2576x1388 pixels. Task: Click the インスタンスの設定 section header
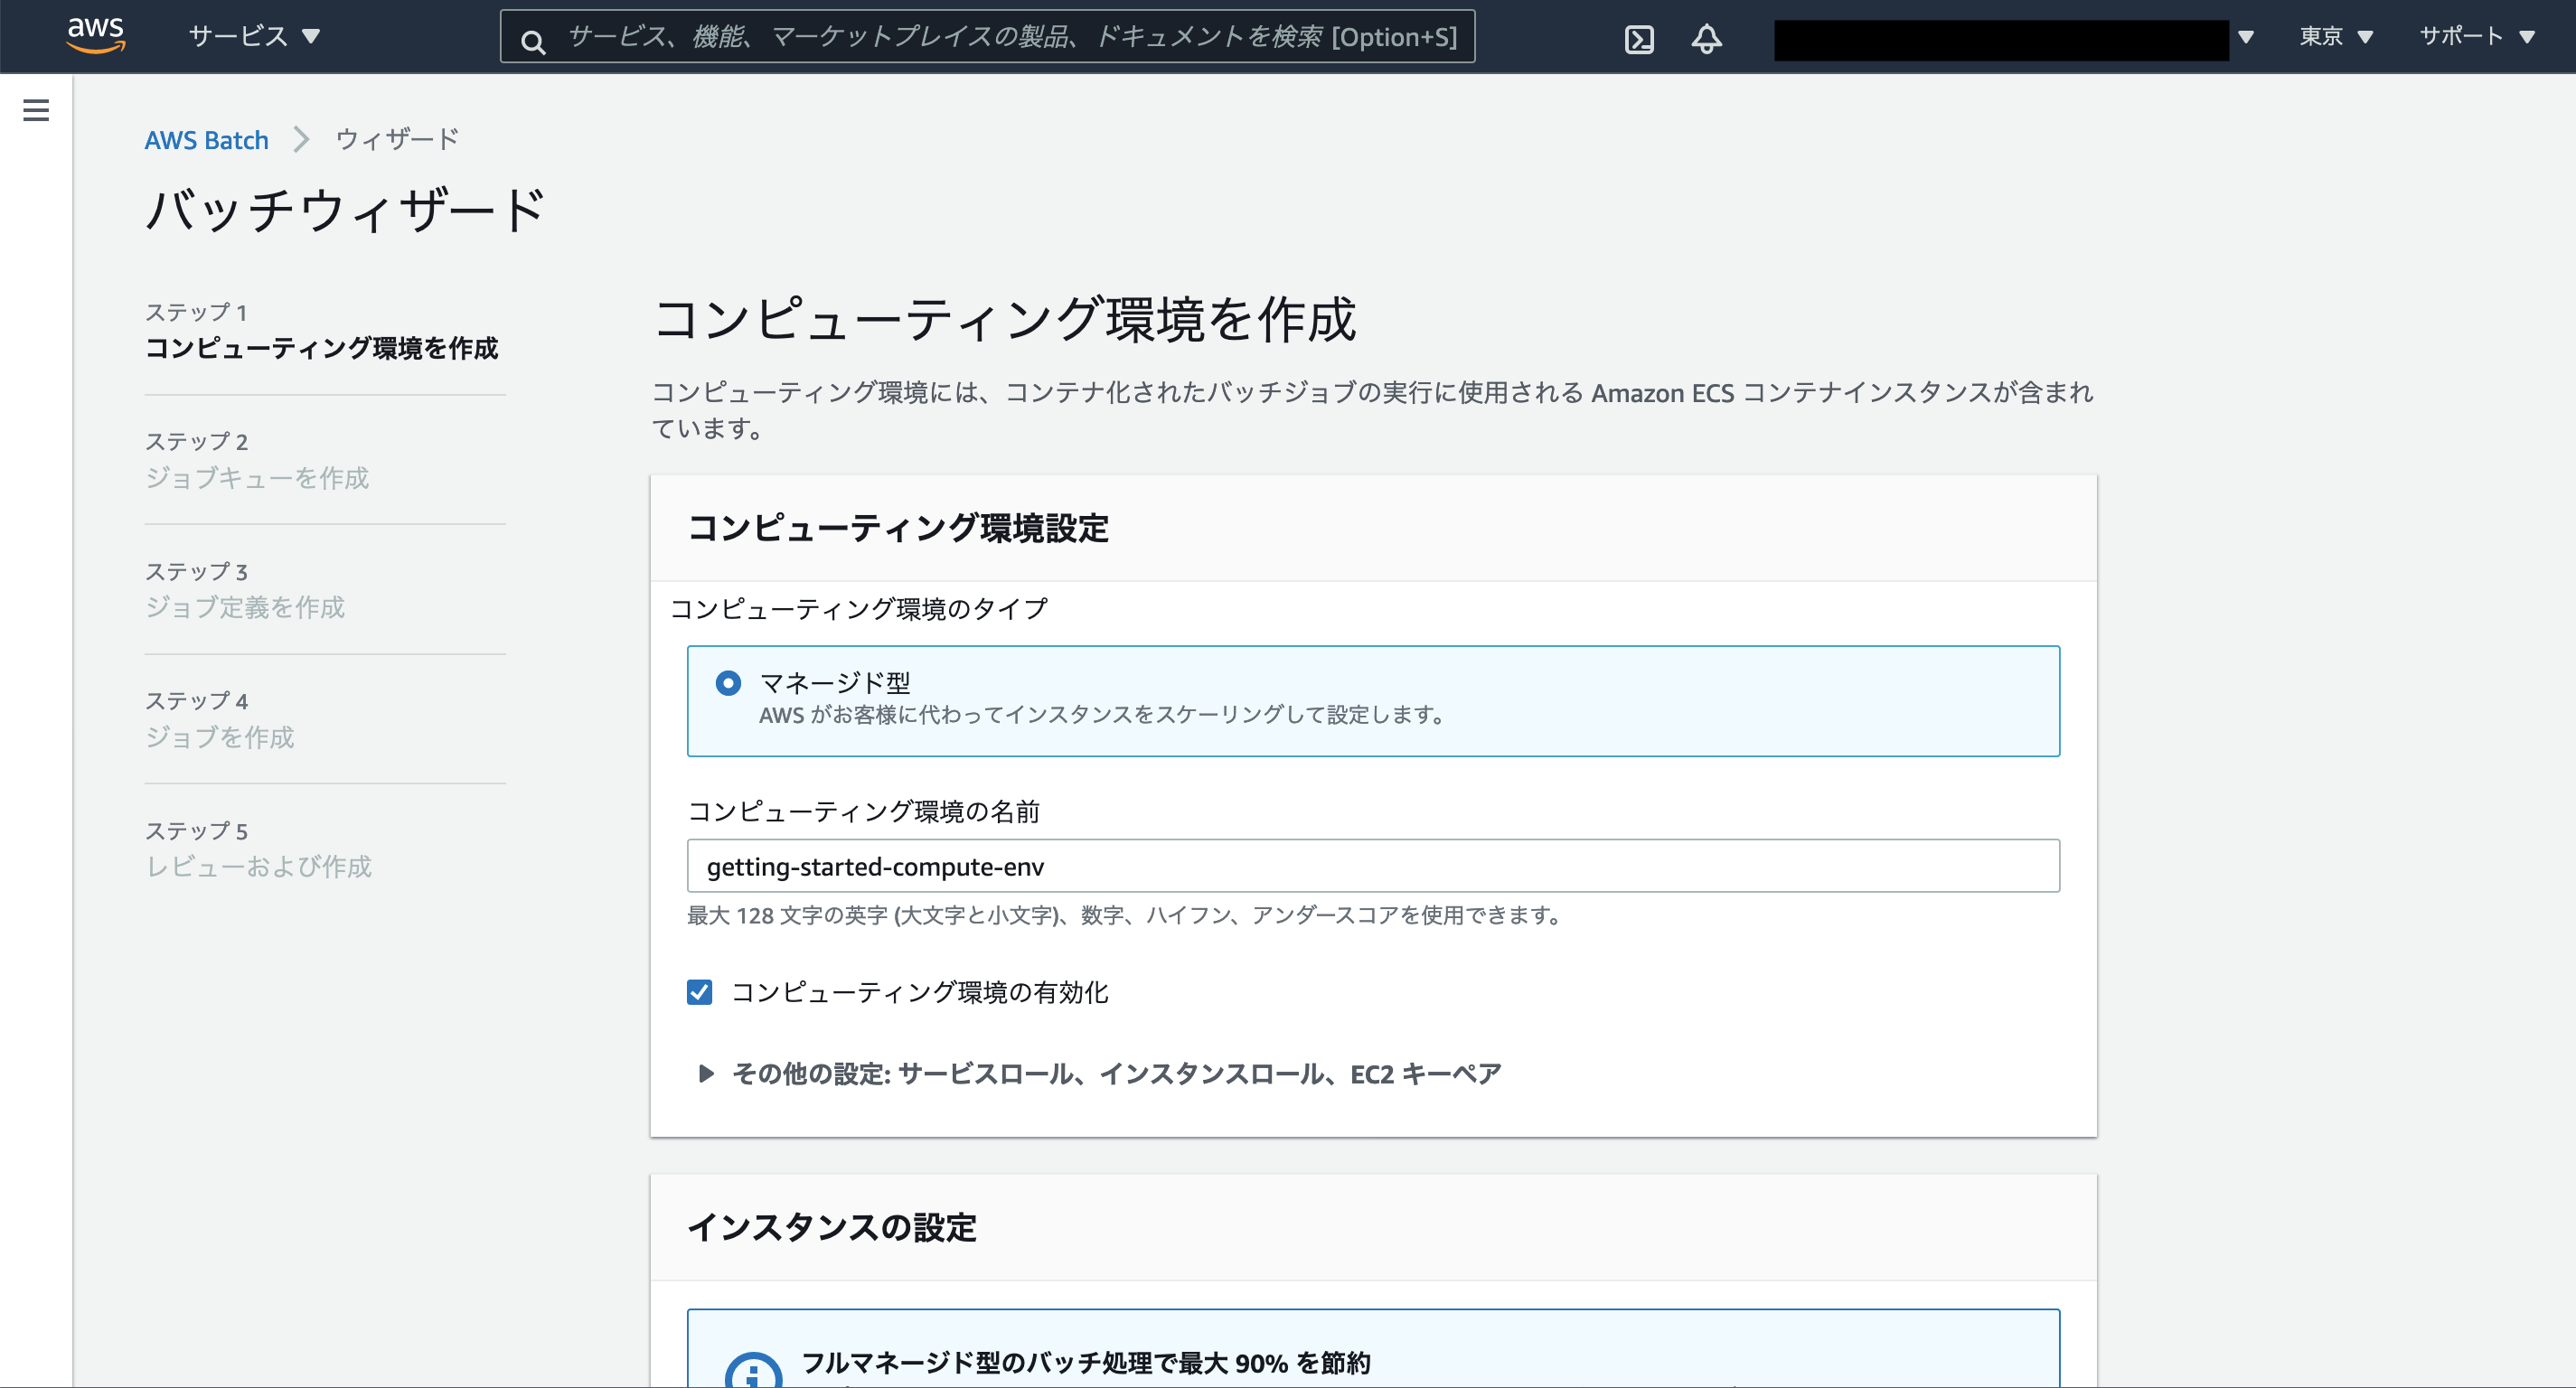pos(832,1227)
